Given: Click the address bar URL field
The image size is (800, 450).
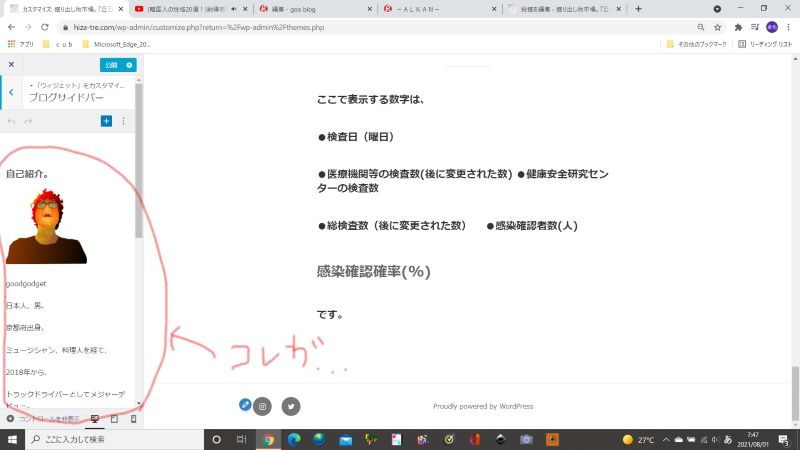Looking at the screenshot, I should 378,27.
